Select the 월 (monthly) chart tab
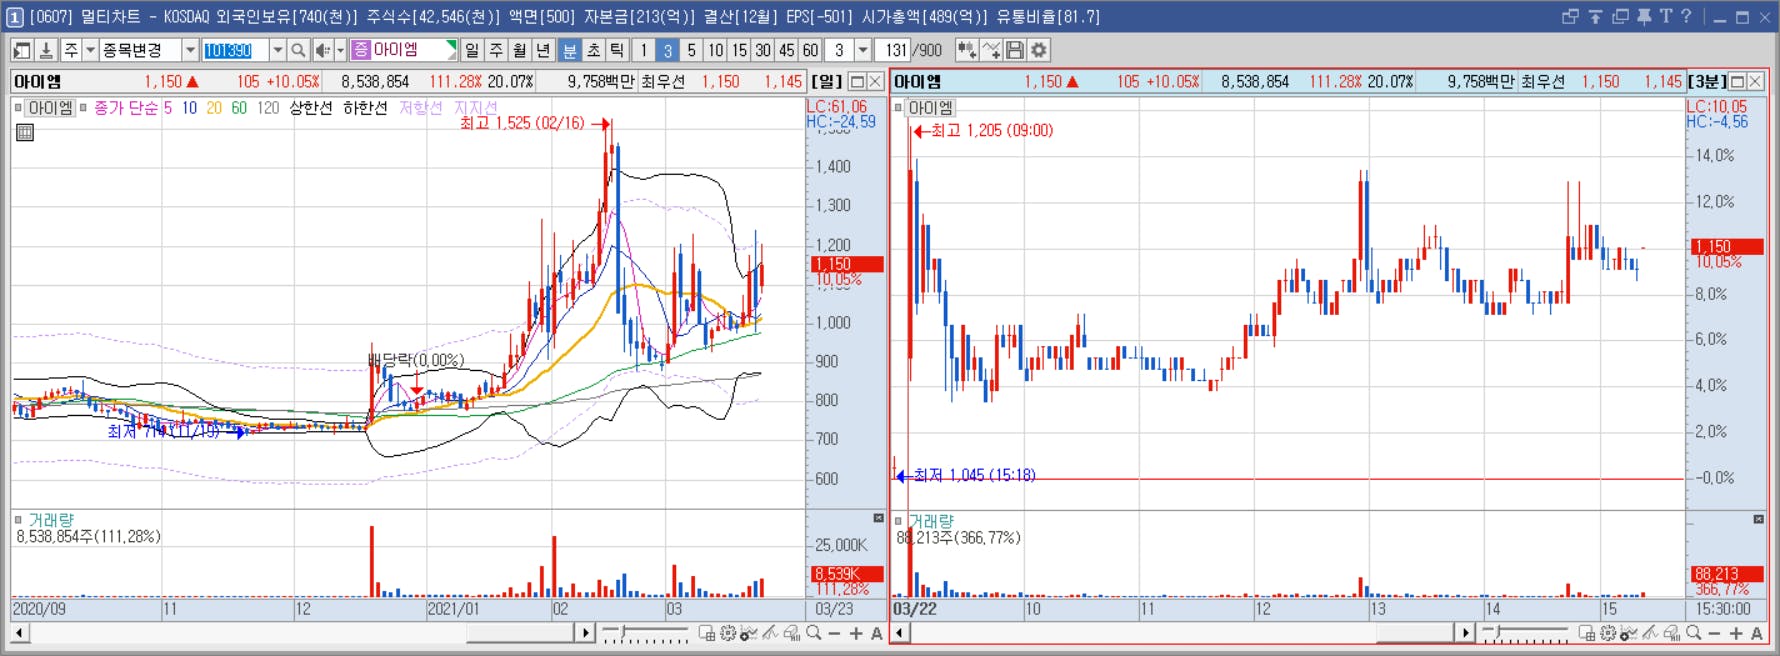The height and width of the screenshot is (656, 1780). (x=520, y=50)
